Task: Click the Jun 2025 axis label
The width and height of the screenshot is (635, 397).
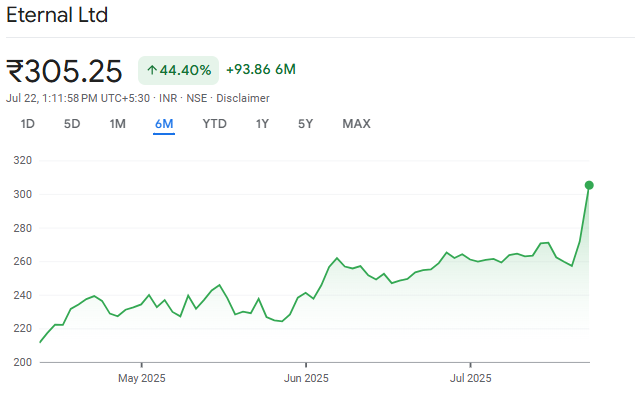Action: click(x=306, y=378)
